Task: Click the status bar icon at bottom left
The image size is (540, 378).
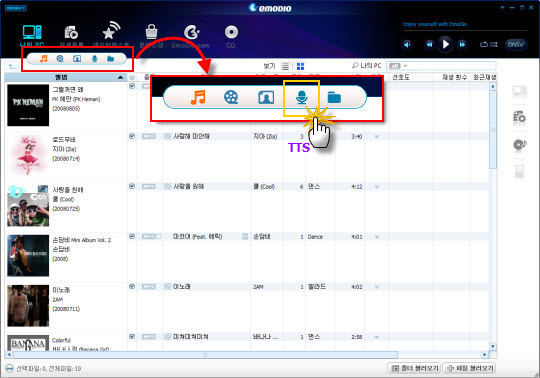Action: click(10, 369)
